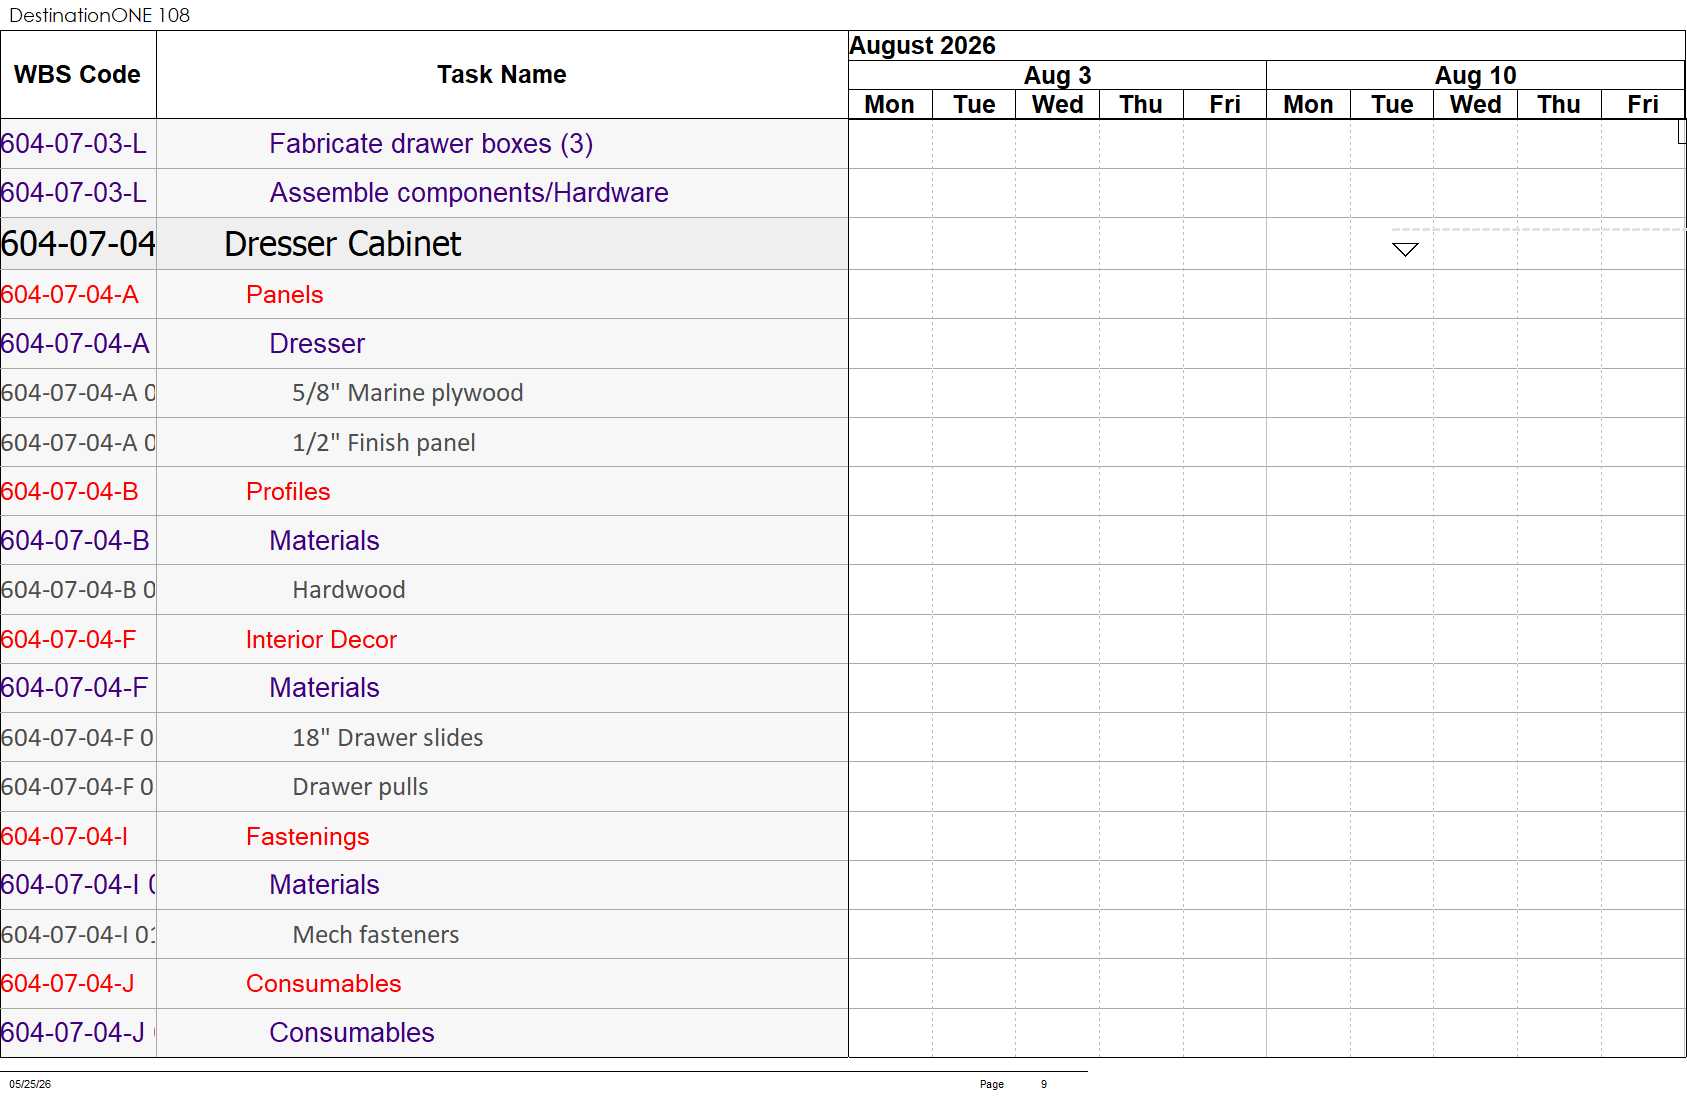Select the Drawer pulls task
Image resolution: width=1687 pixels, height=1097 pixels.
click(360, 787)
